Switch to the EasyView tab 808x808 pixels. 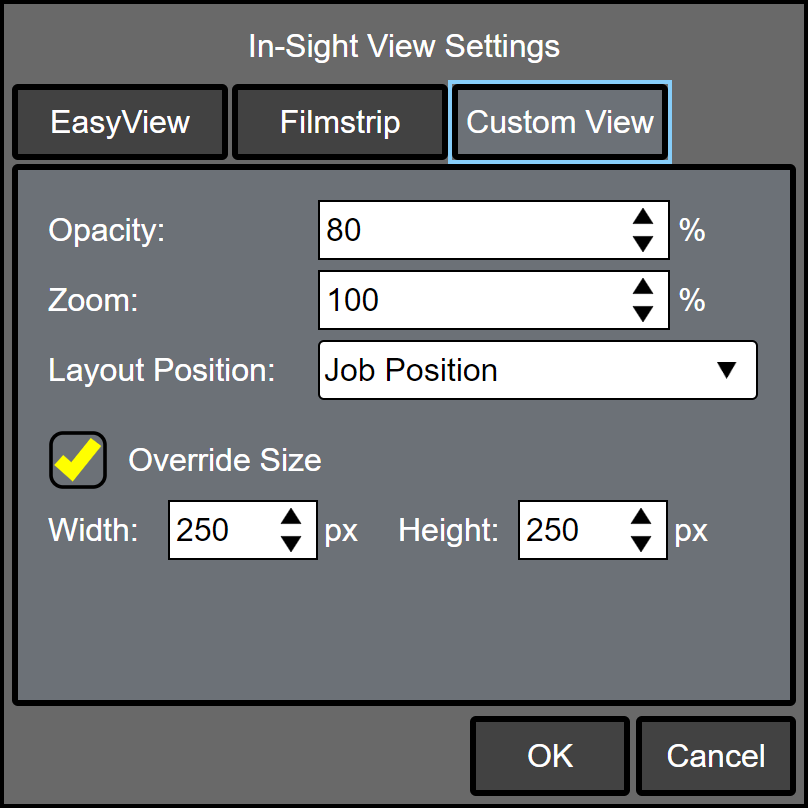[x=120, y=122]
